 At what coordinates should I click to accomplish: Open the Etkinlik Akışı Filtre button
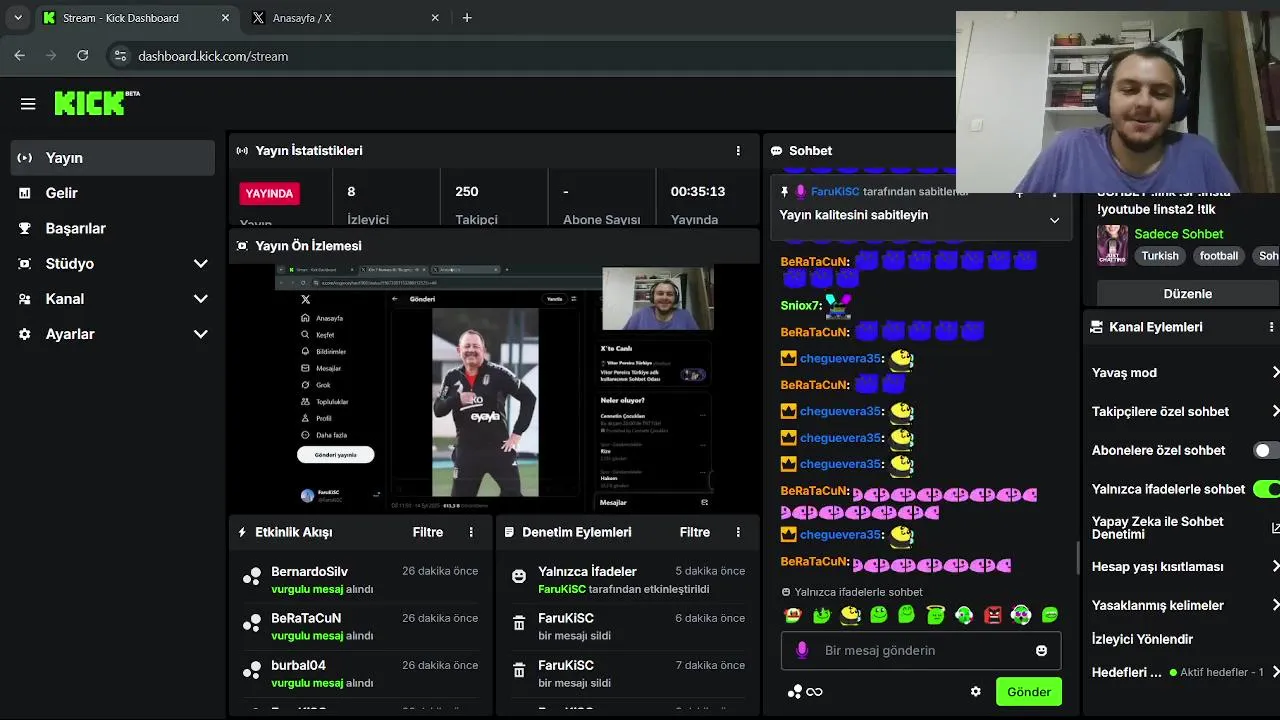(428, 533)
